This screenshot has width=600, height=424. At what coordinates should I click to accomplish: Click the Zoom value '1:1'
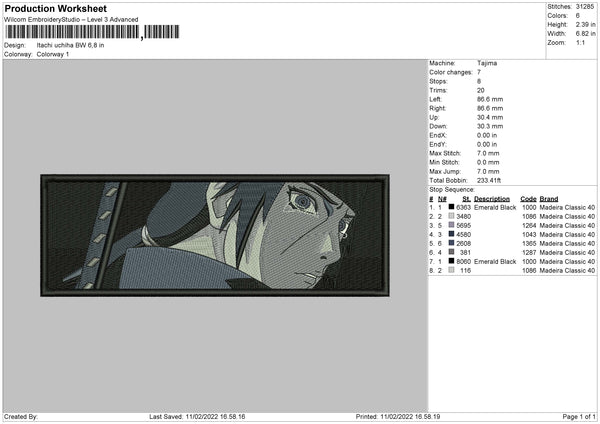pyautogui.click(x=580, y=42)
